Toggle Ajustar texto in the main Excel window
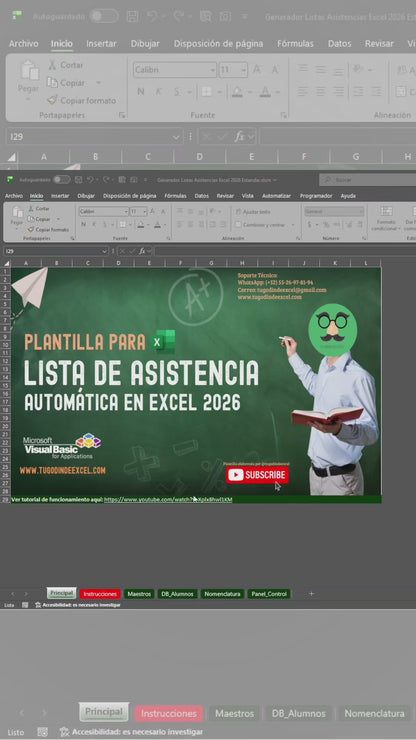This screenshot has height=740, width=416. pyautogui.click(x=253, y=212)
